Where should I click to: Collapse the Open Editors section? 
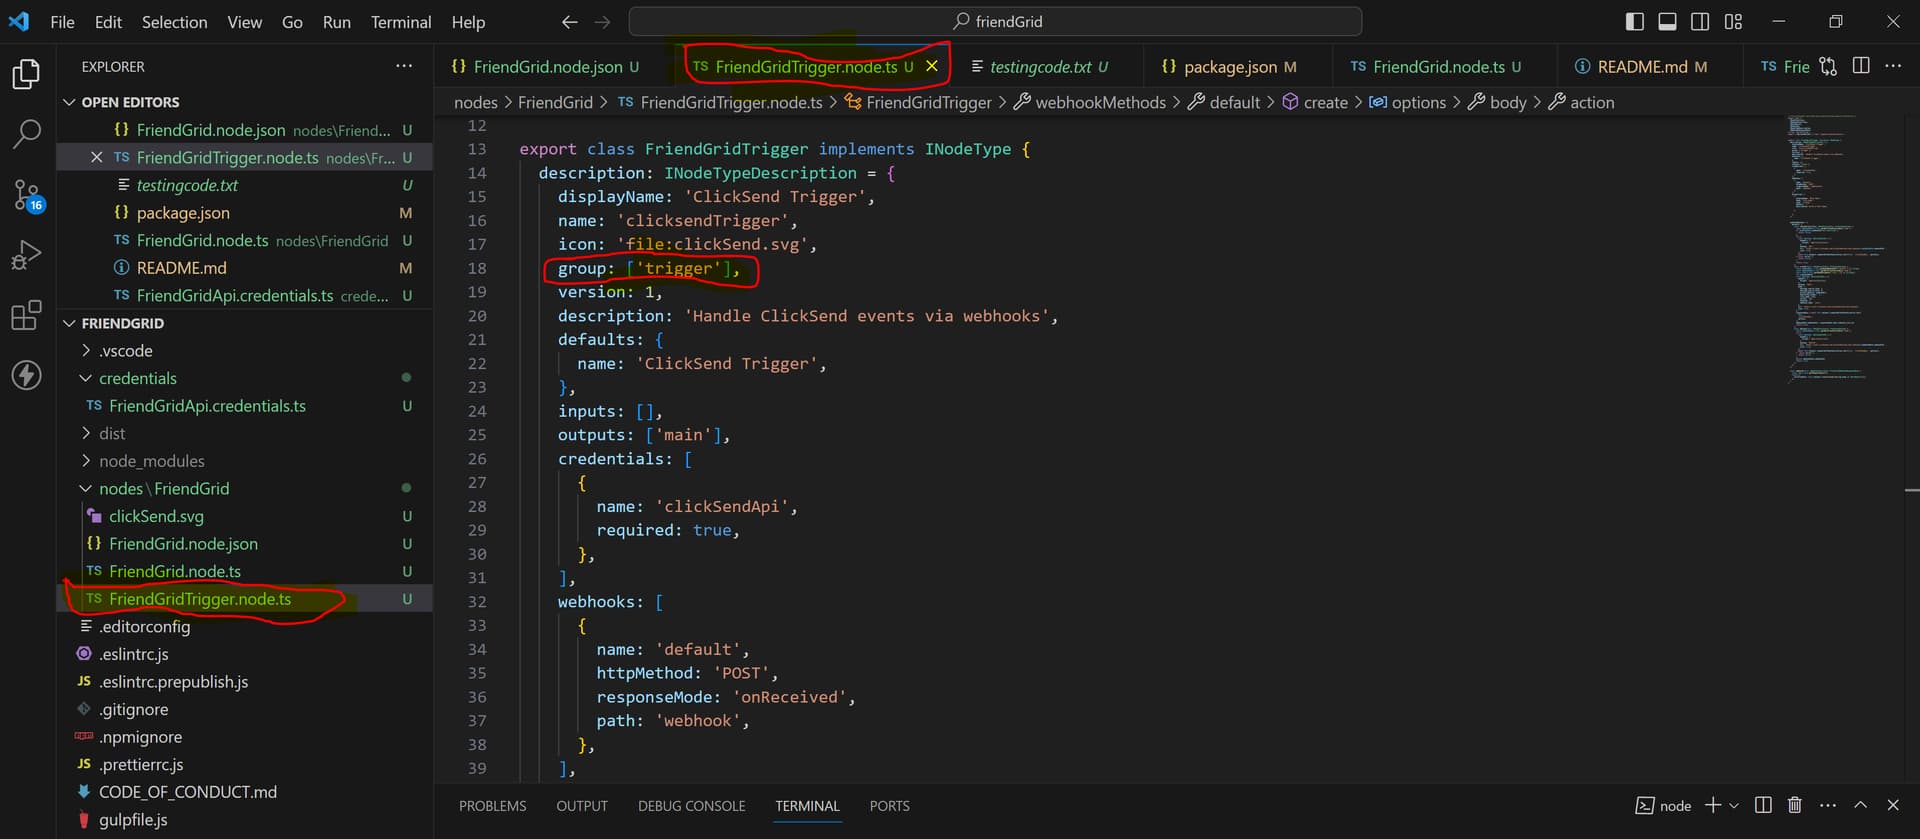130,102
